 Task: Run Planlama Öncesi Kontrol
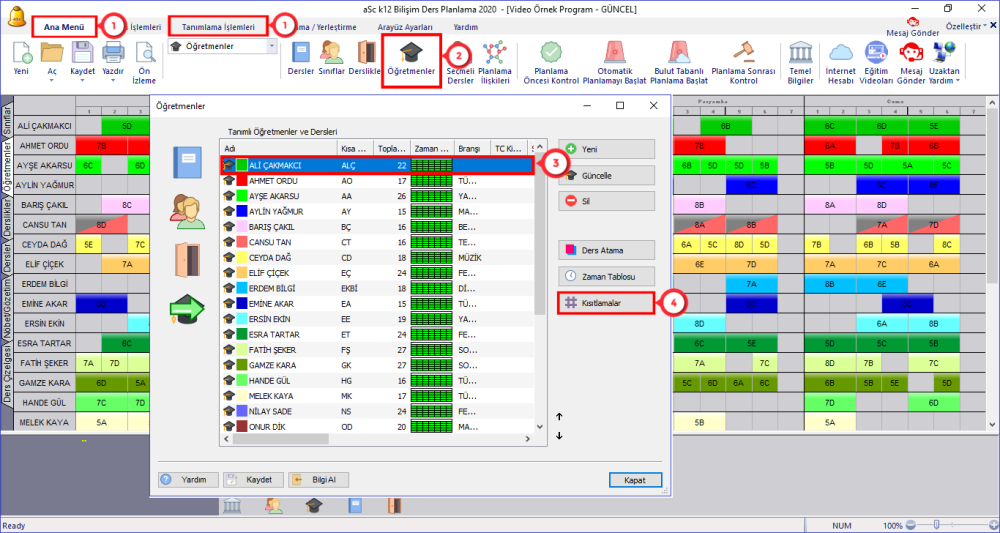coord(551,62)
